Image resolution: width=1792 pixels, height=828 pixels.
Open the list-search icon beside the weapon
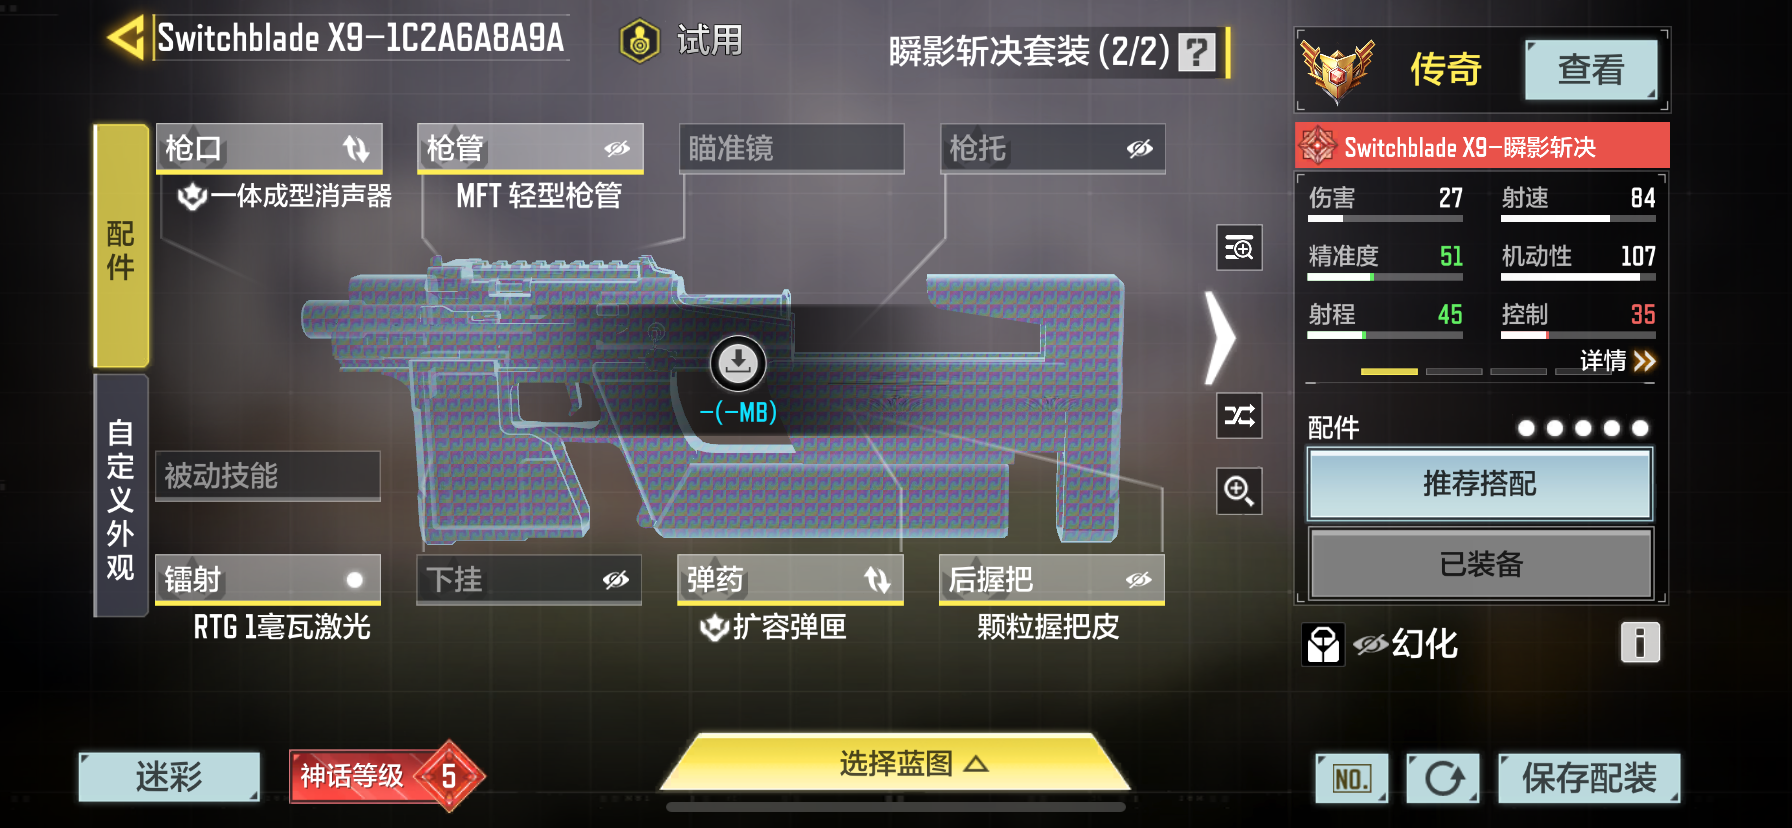[1239, 247]
